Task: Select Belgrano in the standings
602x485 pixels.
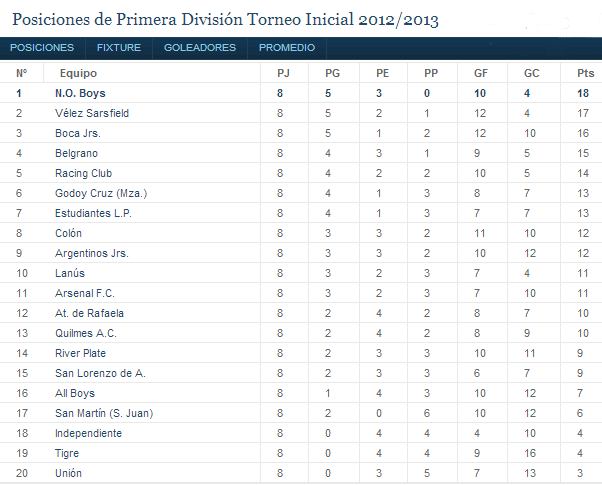Action: [x=76, y=153]
